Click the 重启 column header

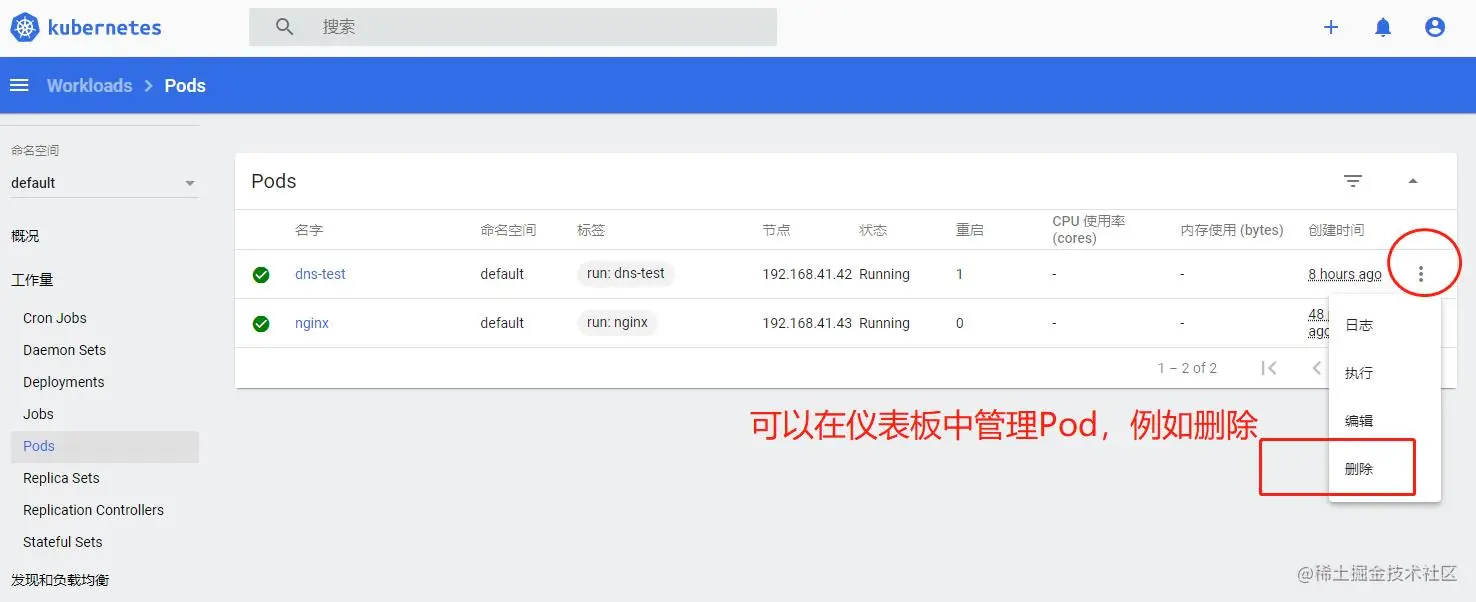[x=970, y=230]
